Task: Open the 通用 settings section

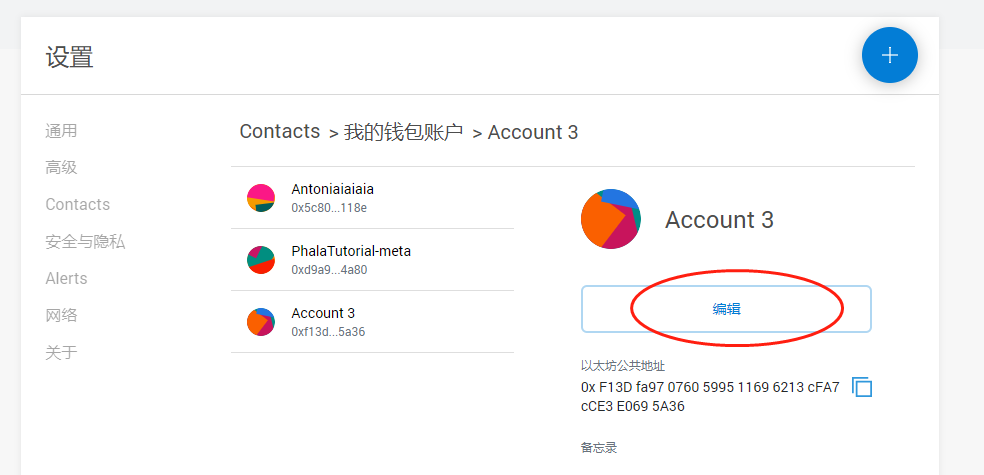Action: tap(61, 131)
